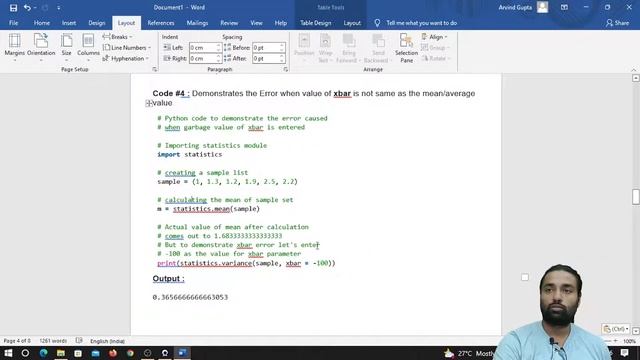Open the Undo history dropdown arrow
The image size is (640, 360).
(35, 8)
